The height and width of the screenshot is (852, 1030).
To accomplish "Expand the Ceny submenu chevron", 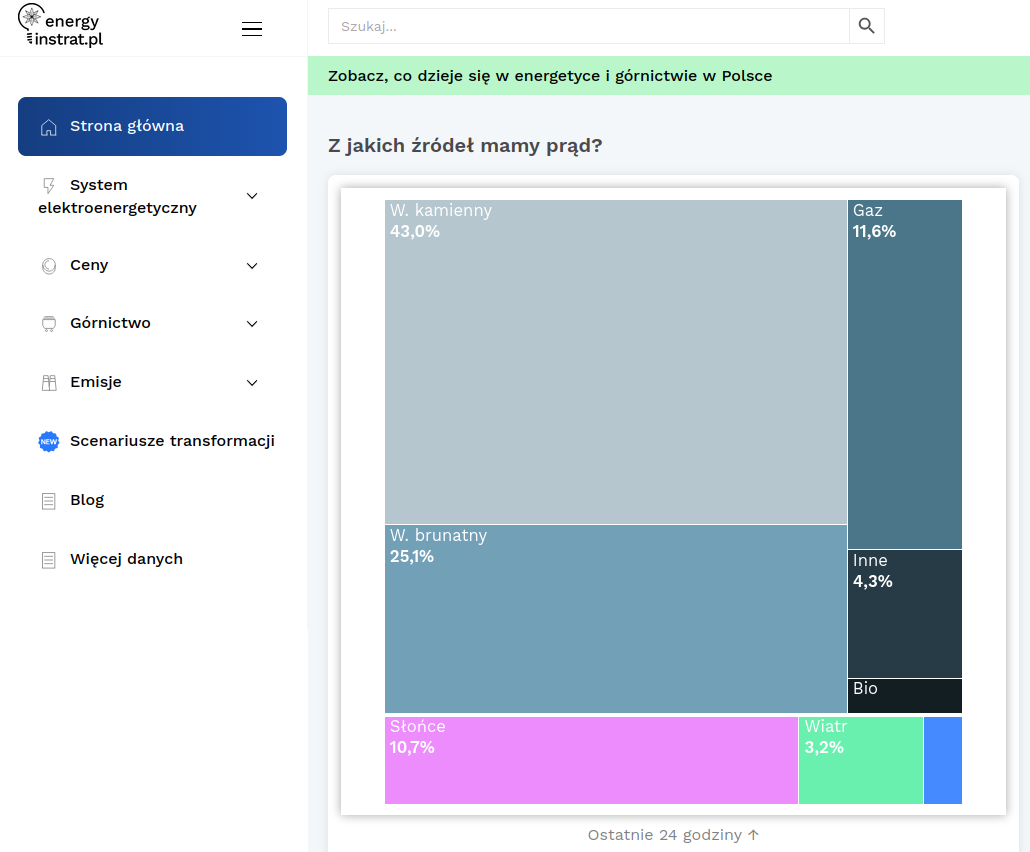I will pyautogui.click(x=252, y=265).
